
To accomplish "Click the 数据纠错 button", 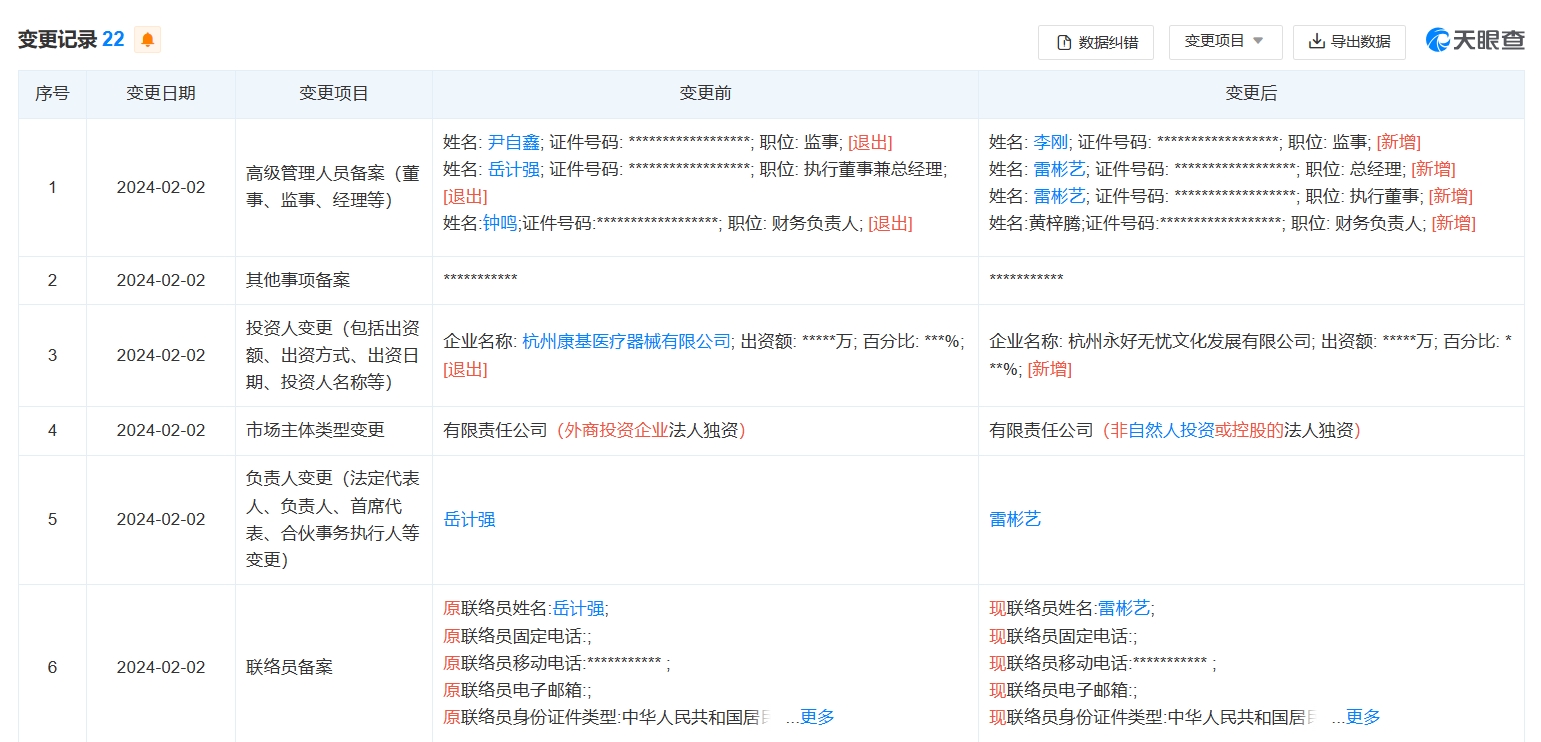I will 1096,42.
